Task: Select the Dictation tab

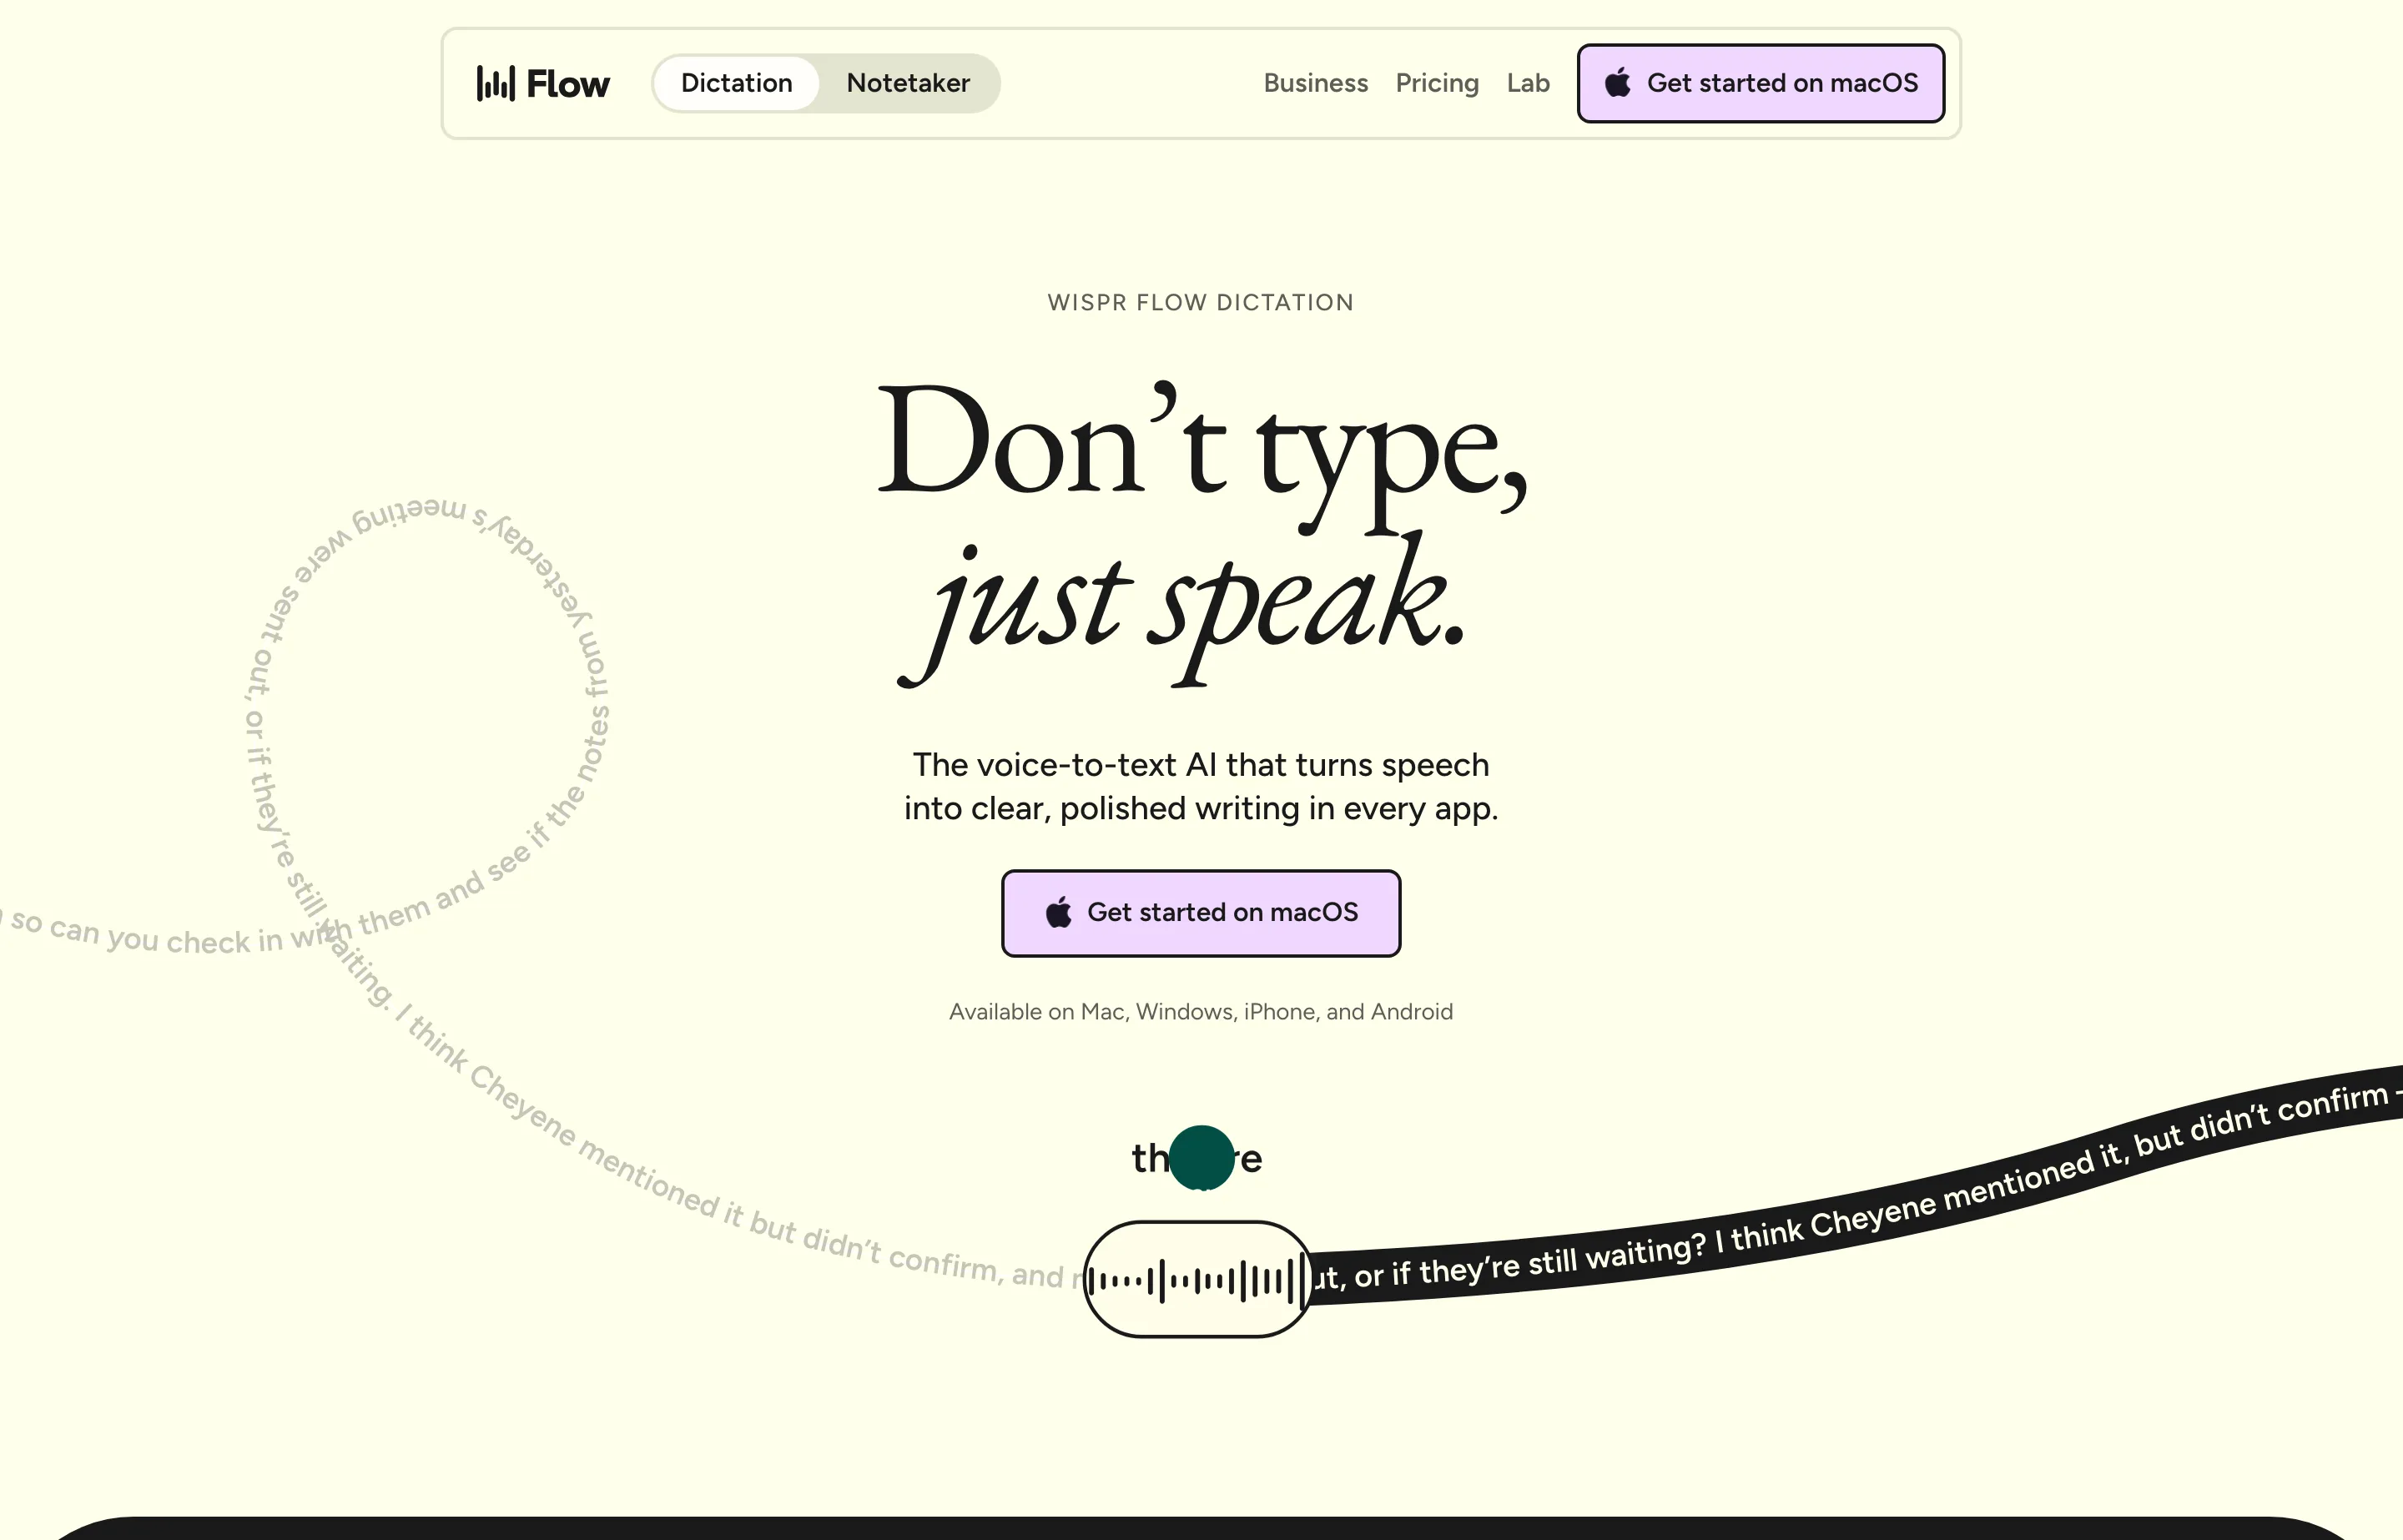Action: tap(737, 83)
